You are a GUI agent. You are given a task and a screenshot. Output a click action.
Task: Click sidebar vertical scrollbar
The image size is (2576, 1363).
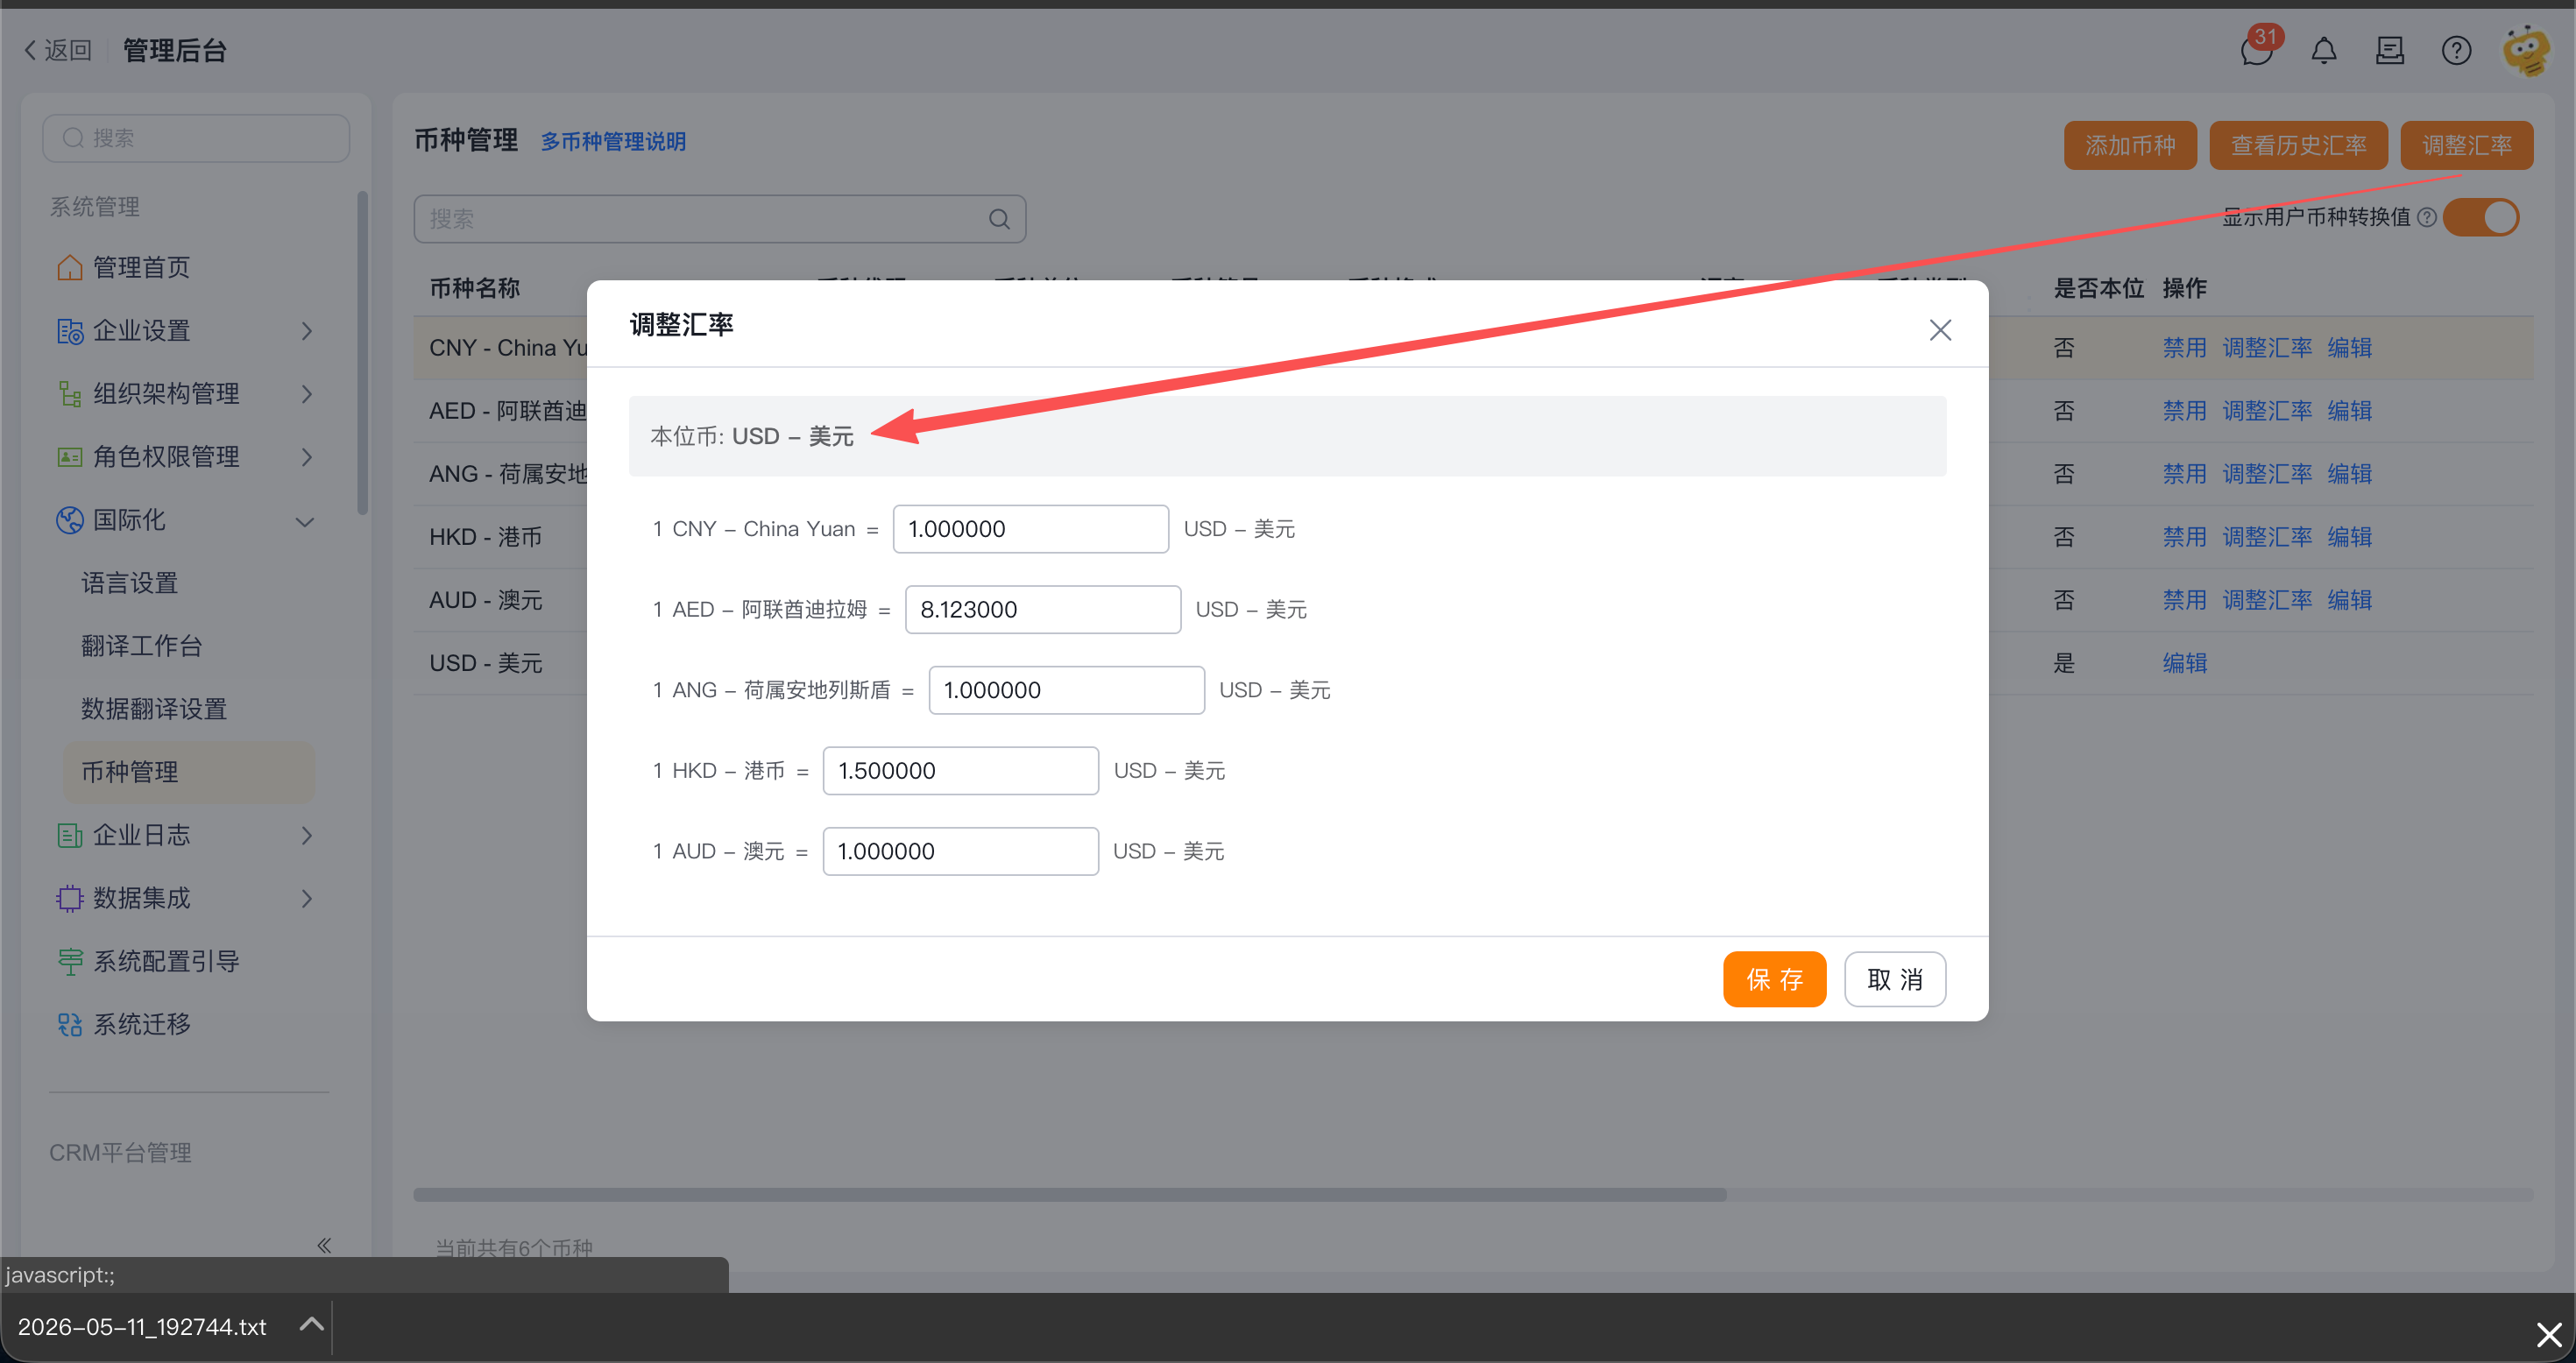(x=362, y=351)
